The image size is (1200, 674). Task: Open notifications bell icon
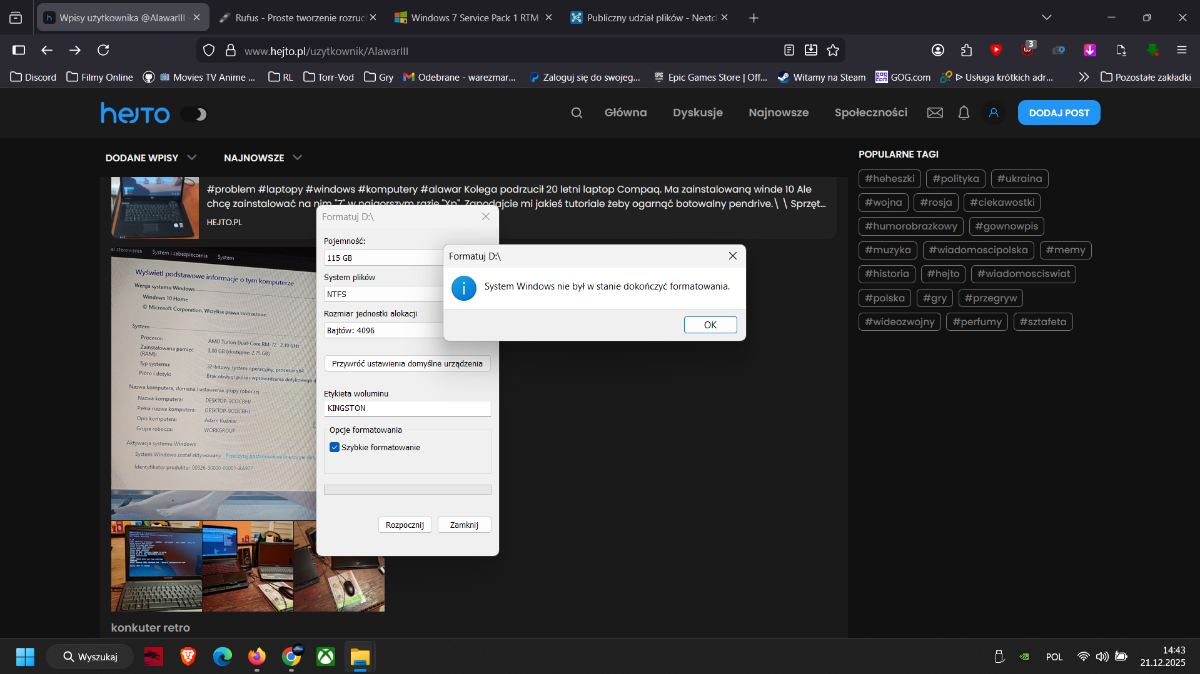pyautogui.click(x=964, y=113)
